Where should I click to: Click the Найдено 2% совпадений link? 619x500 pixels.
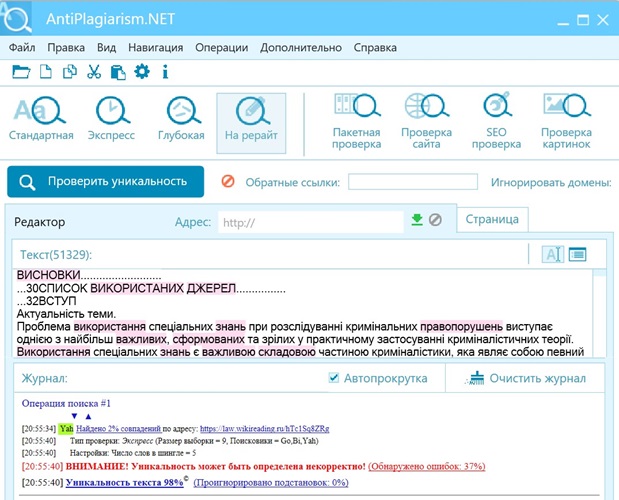click(x=118, y=429)
